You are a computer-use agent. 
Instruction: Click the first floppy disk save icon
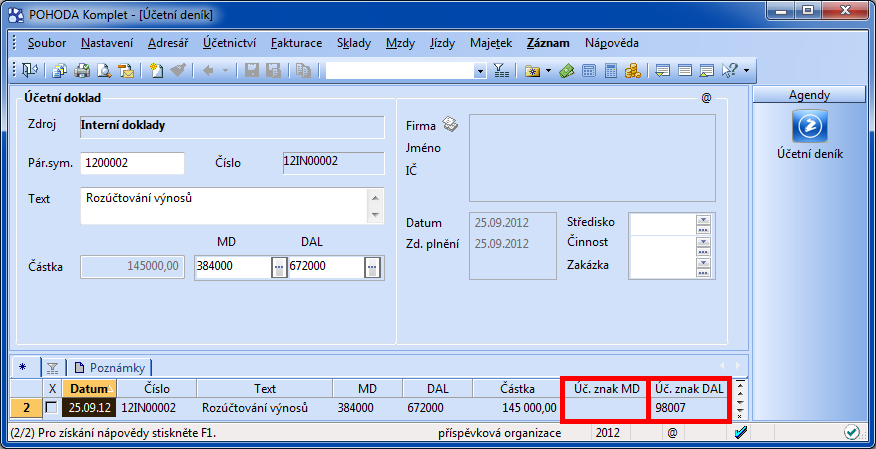click(253, 71)
